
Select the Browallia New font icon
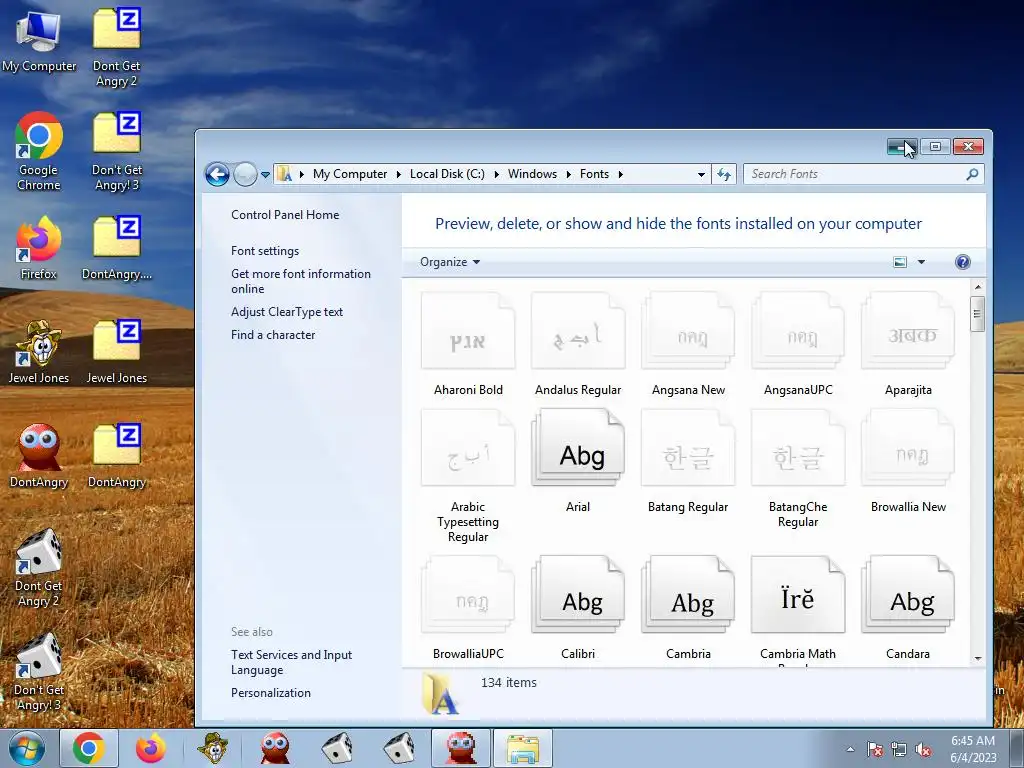[908, 448]
